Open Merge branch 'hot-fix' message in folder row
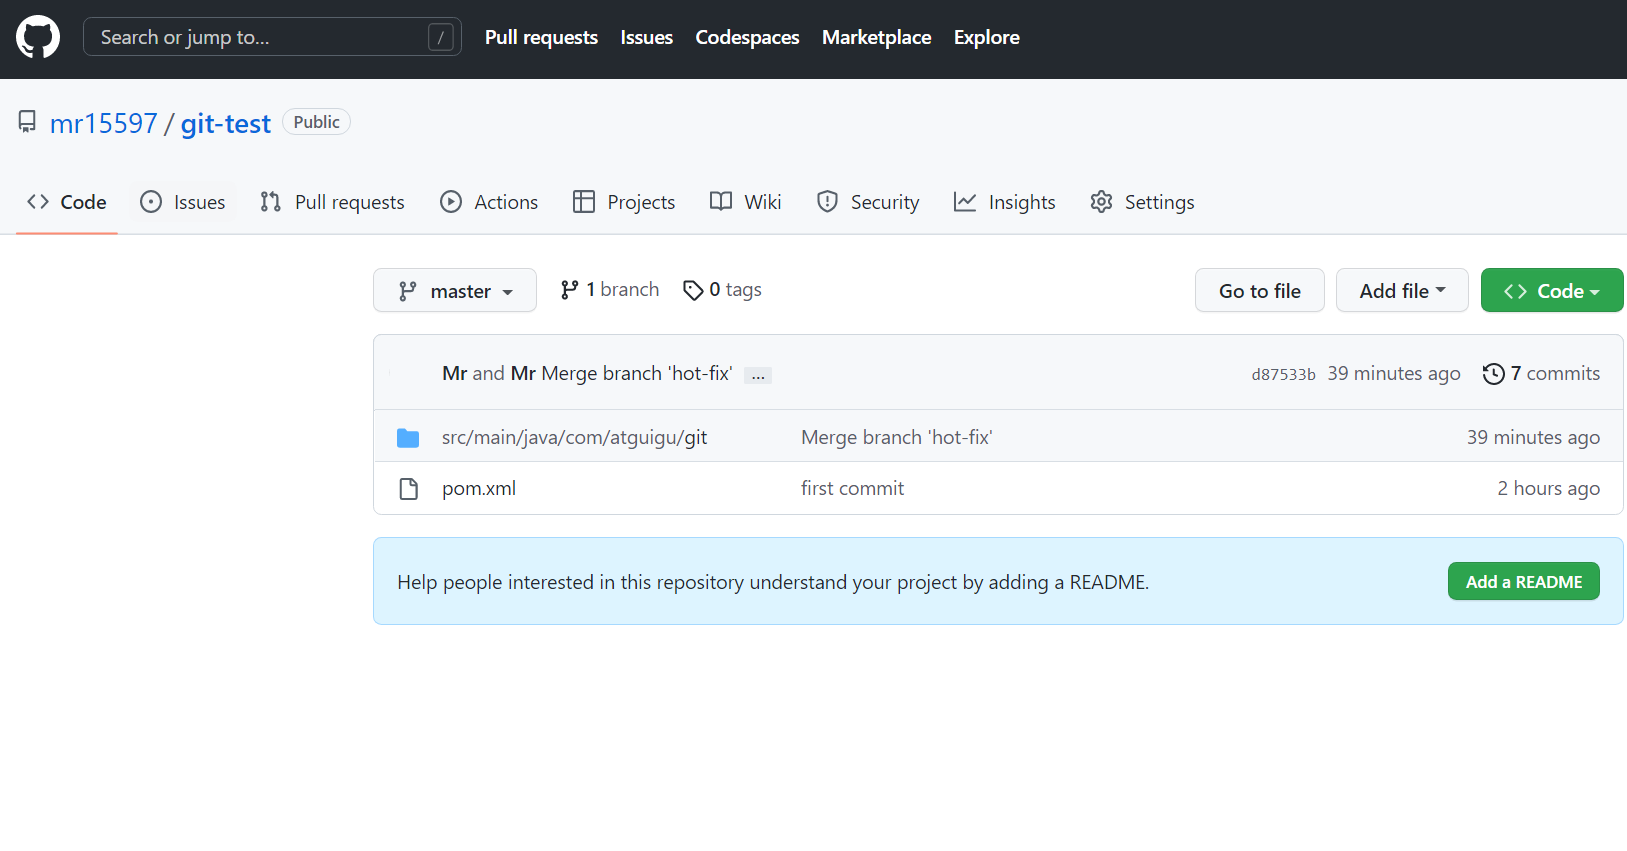Screen dimensions: 1627x851 897,437
